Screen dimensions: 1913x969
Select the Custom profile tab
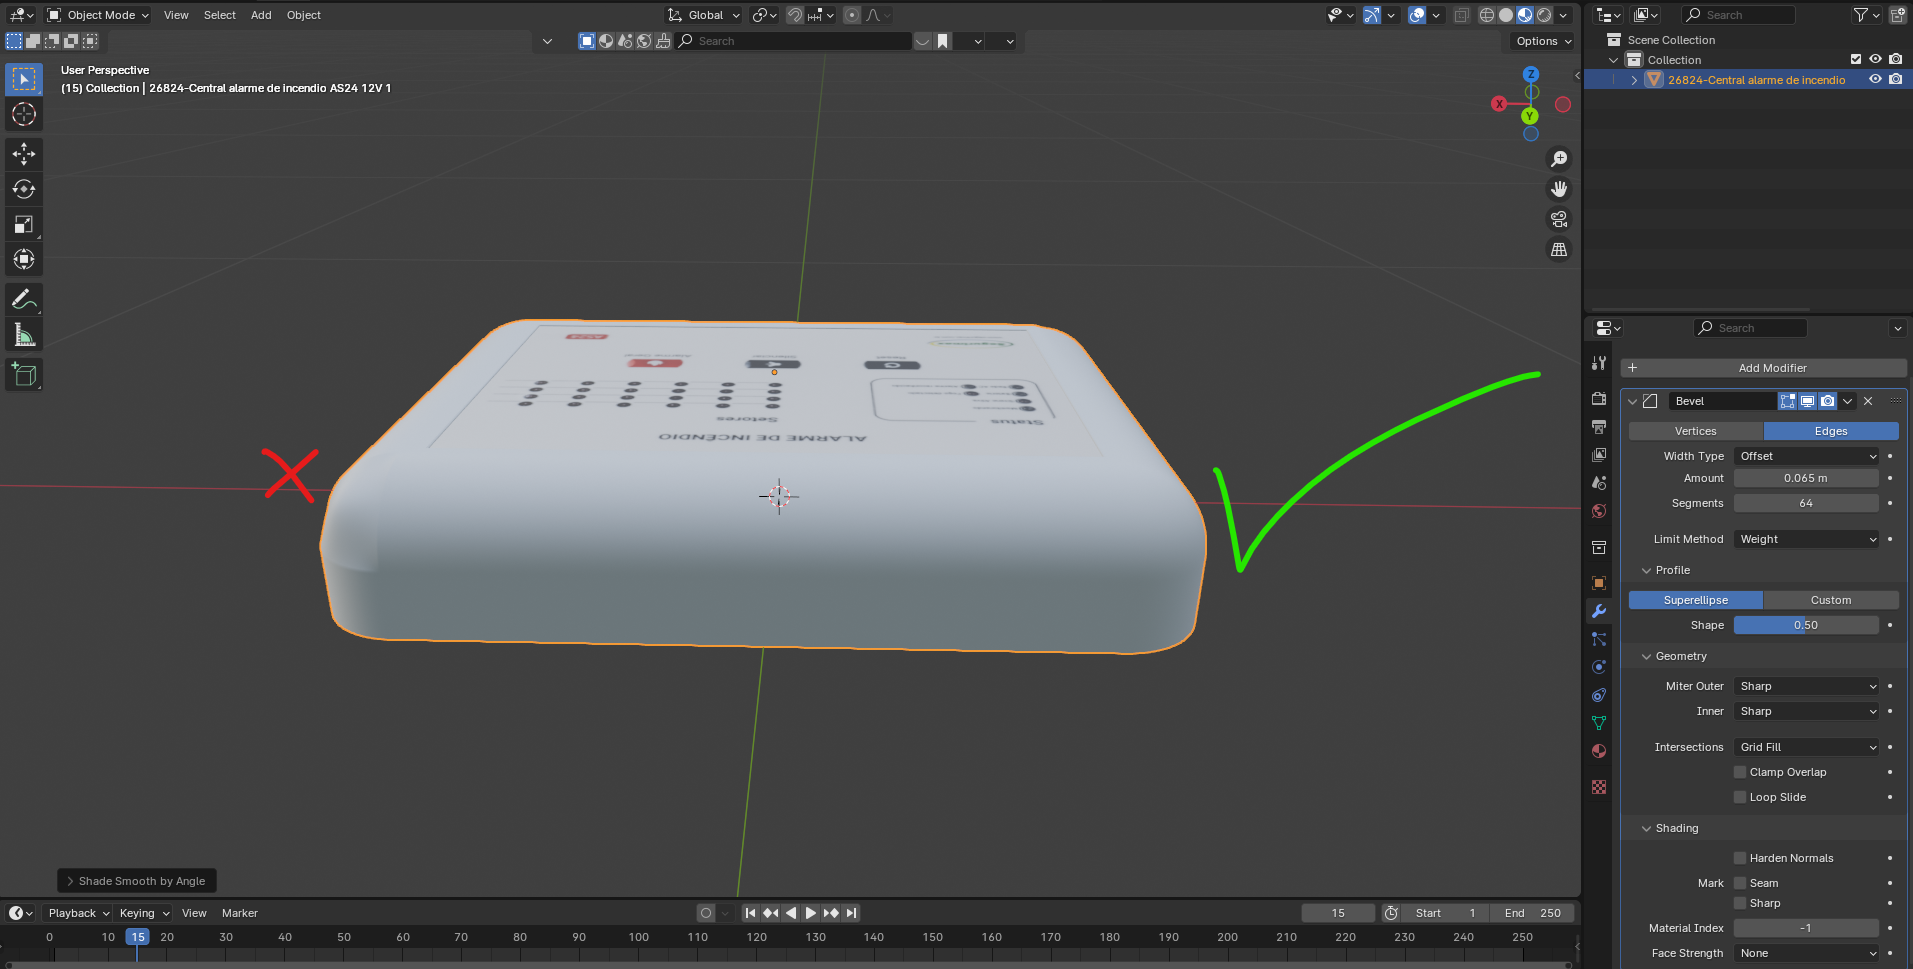(1831, 600)
